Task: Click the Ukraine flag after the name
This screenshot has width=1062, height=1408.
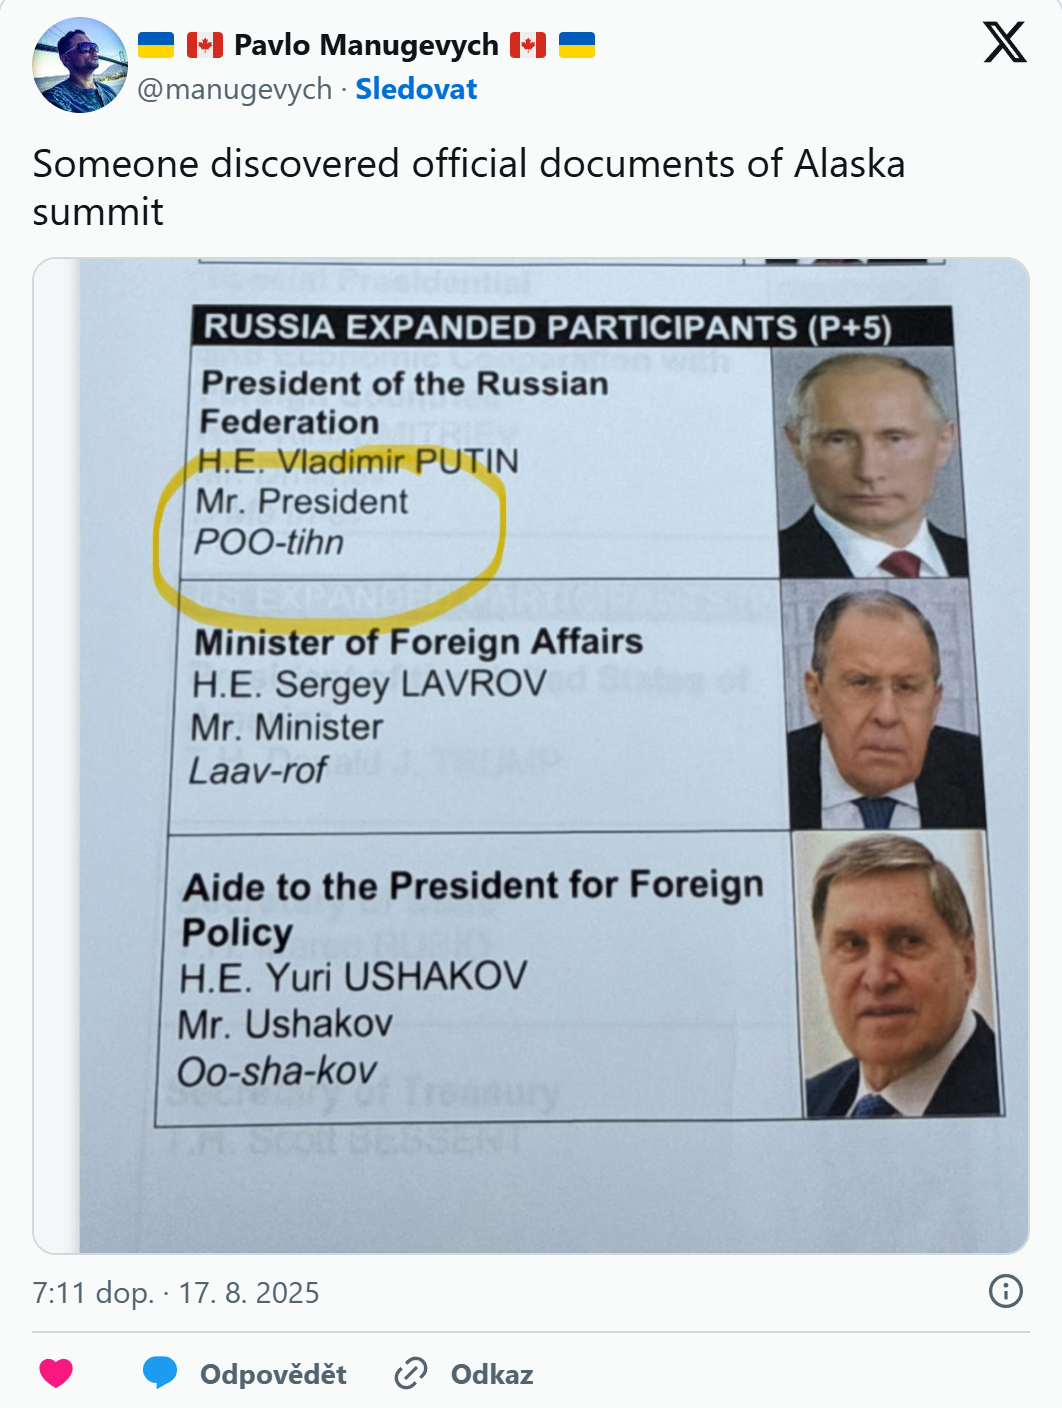Action: pyautogui.click(x=577, y=45)
